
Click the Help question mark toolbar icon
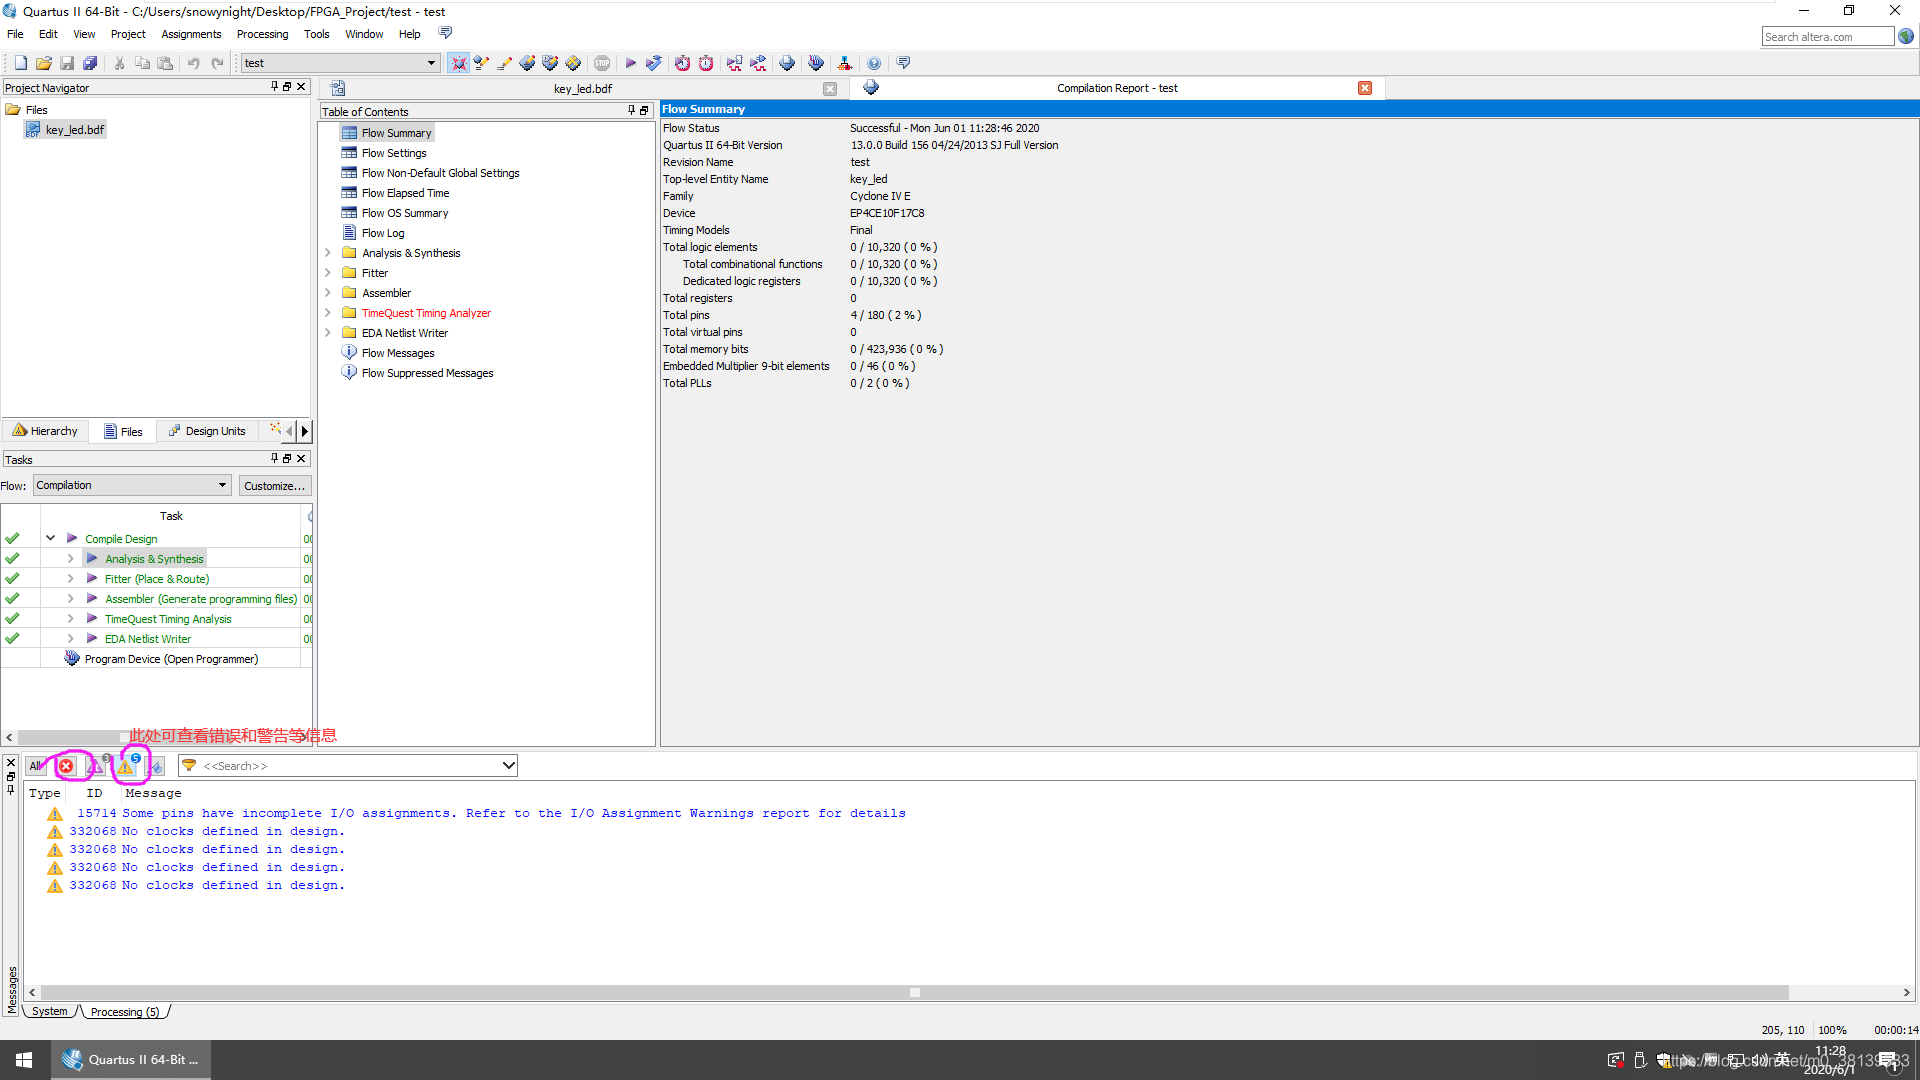[x=874, y=63]
